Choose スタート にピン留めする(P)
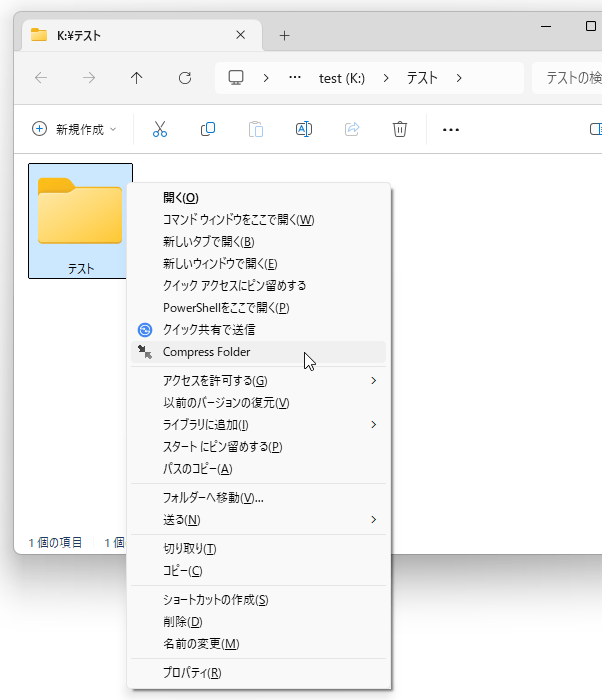The height and width of the screenshot is (700, 602). tap(259, 447)
